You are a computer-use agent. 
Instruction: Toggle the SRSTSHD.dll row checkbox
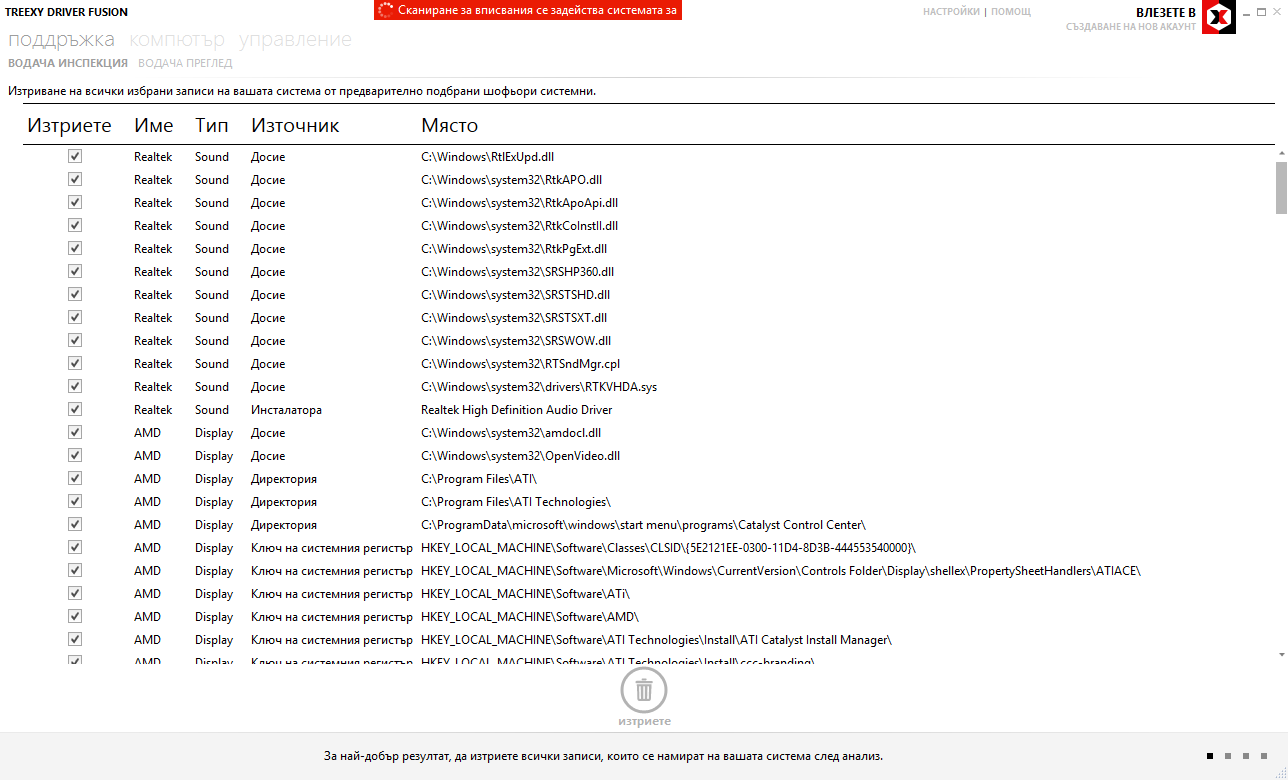click(x=75, y=294)
